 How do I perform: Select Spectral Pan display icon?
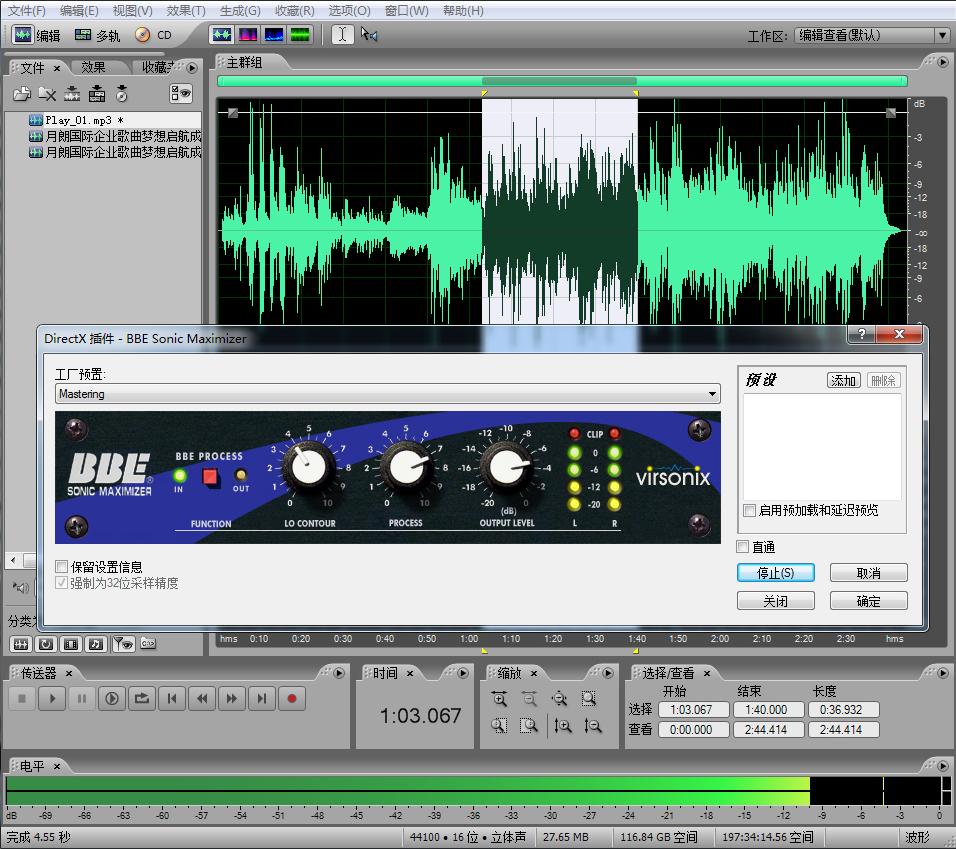274,35
